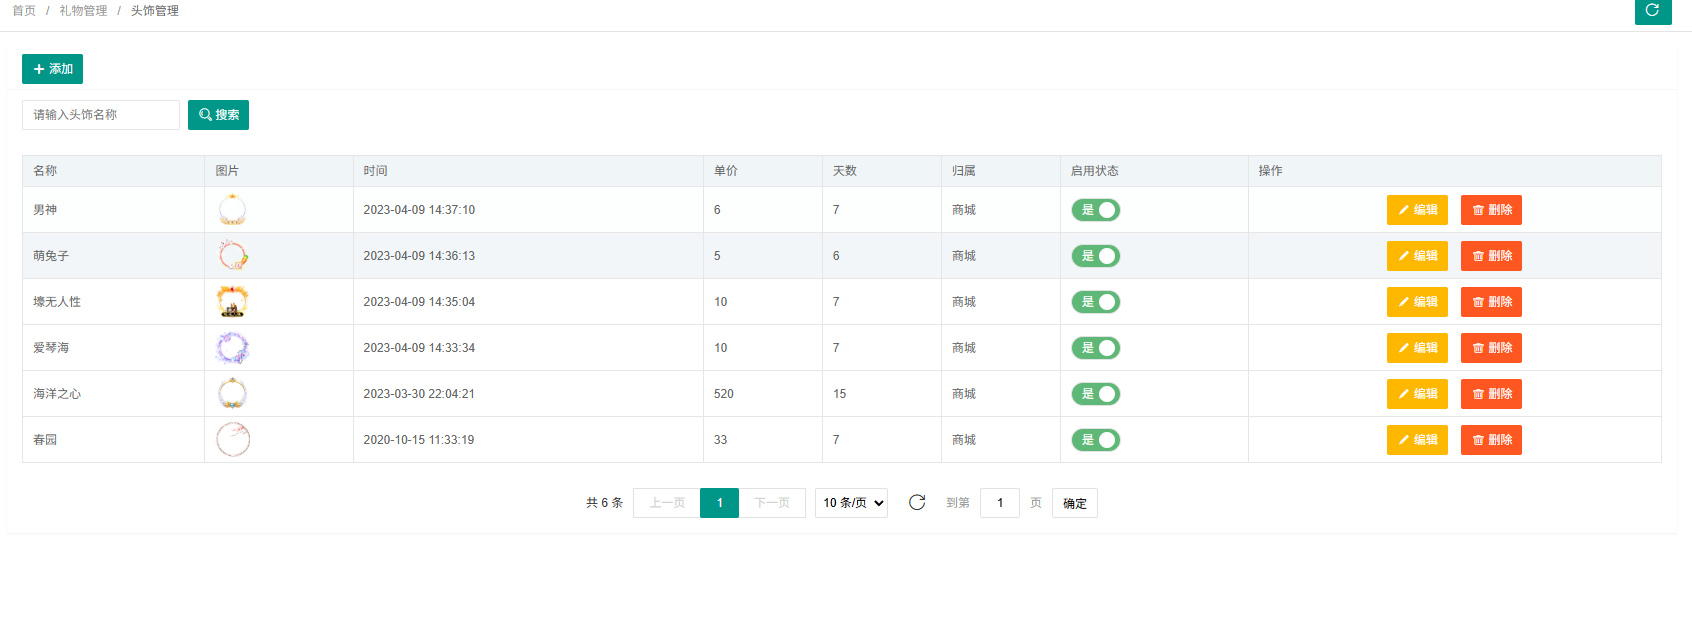Click the 确定 page jump button

[1074, 503]
